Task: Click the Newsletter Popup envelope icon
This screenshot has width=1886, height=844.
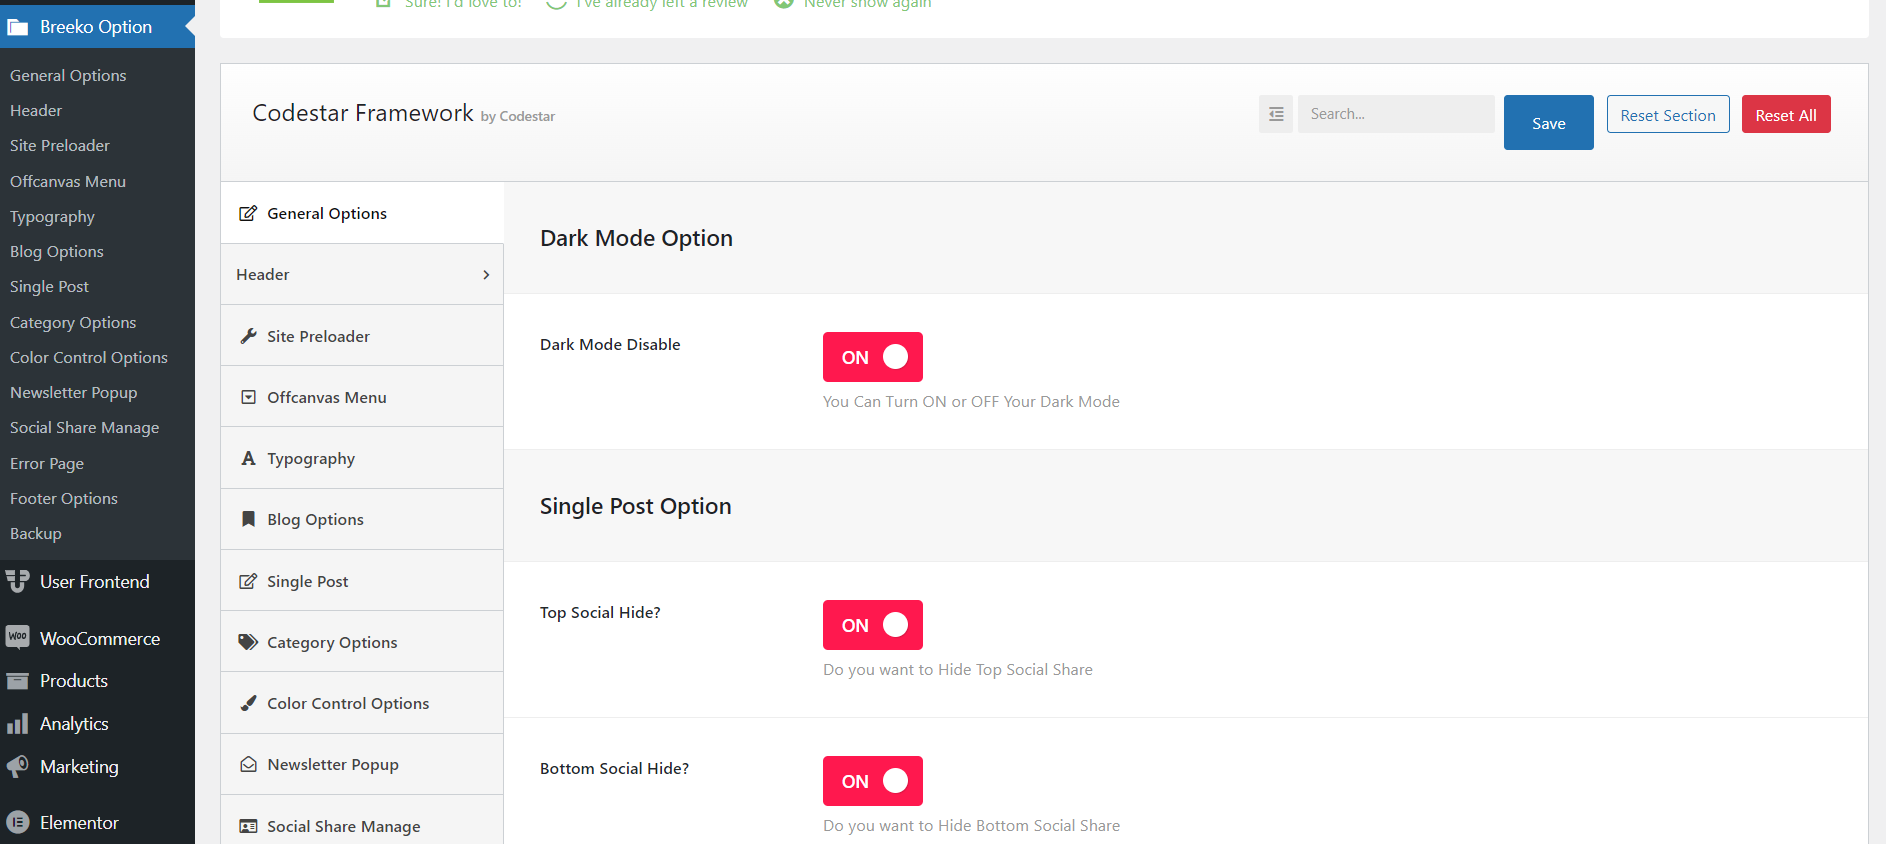Action: coord(248,764)
